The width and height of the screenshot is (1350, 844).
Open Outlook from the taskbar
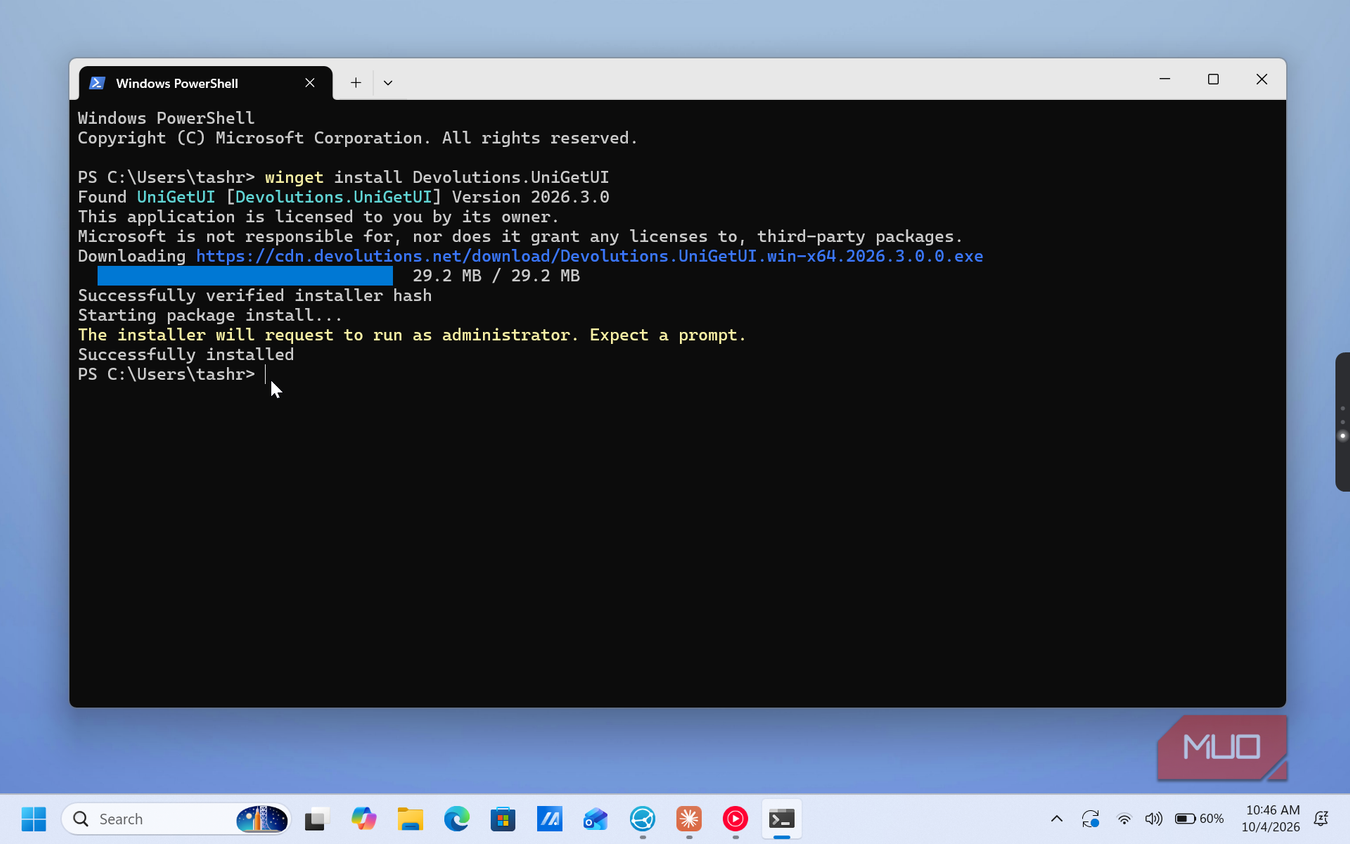point(596,819)
